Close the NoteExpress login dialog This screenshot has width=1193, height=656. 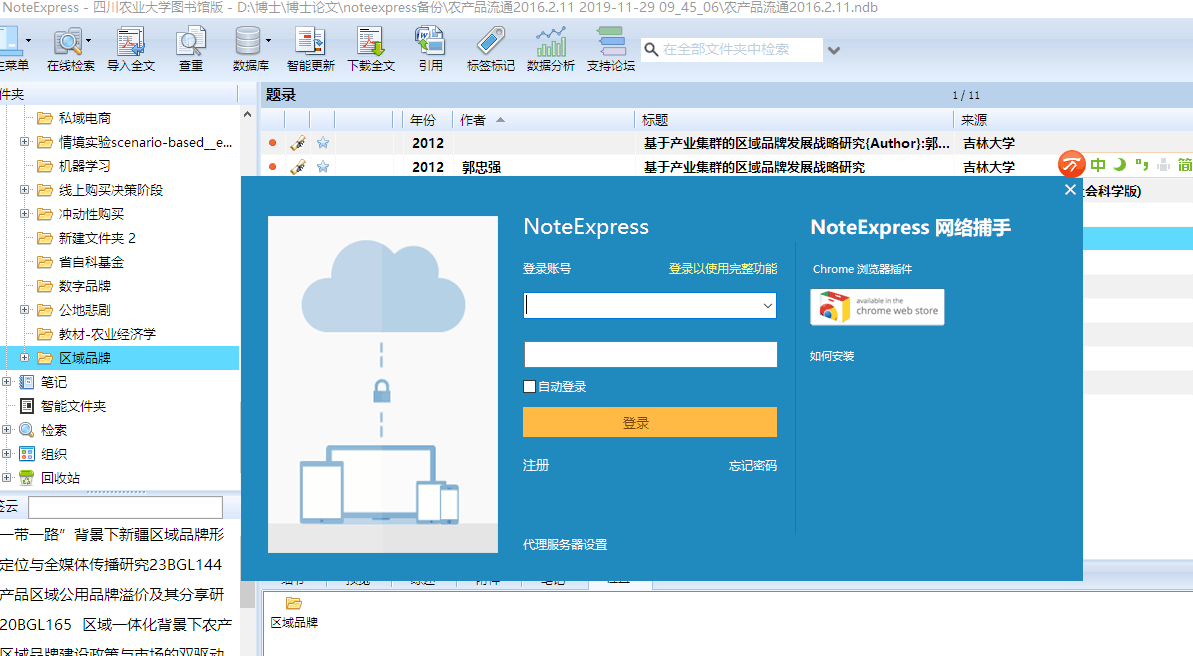[x=1070, y=189]
